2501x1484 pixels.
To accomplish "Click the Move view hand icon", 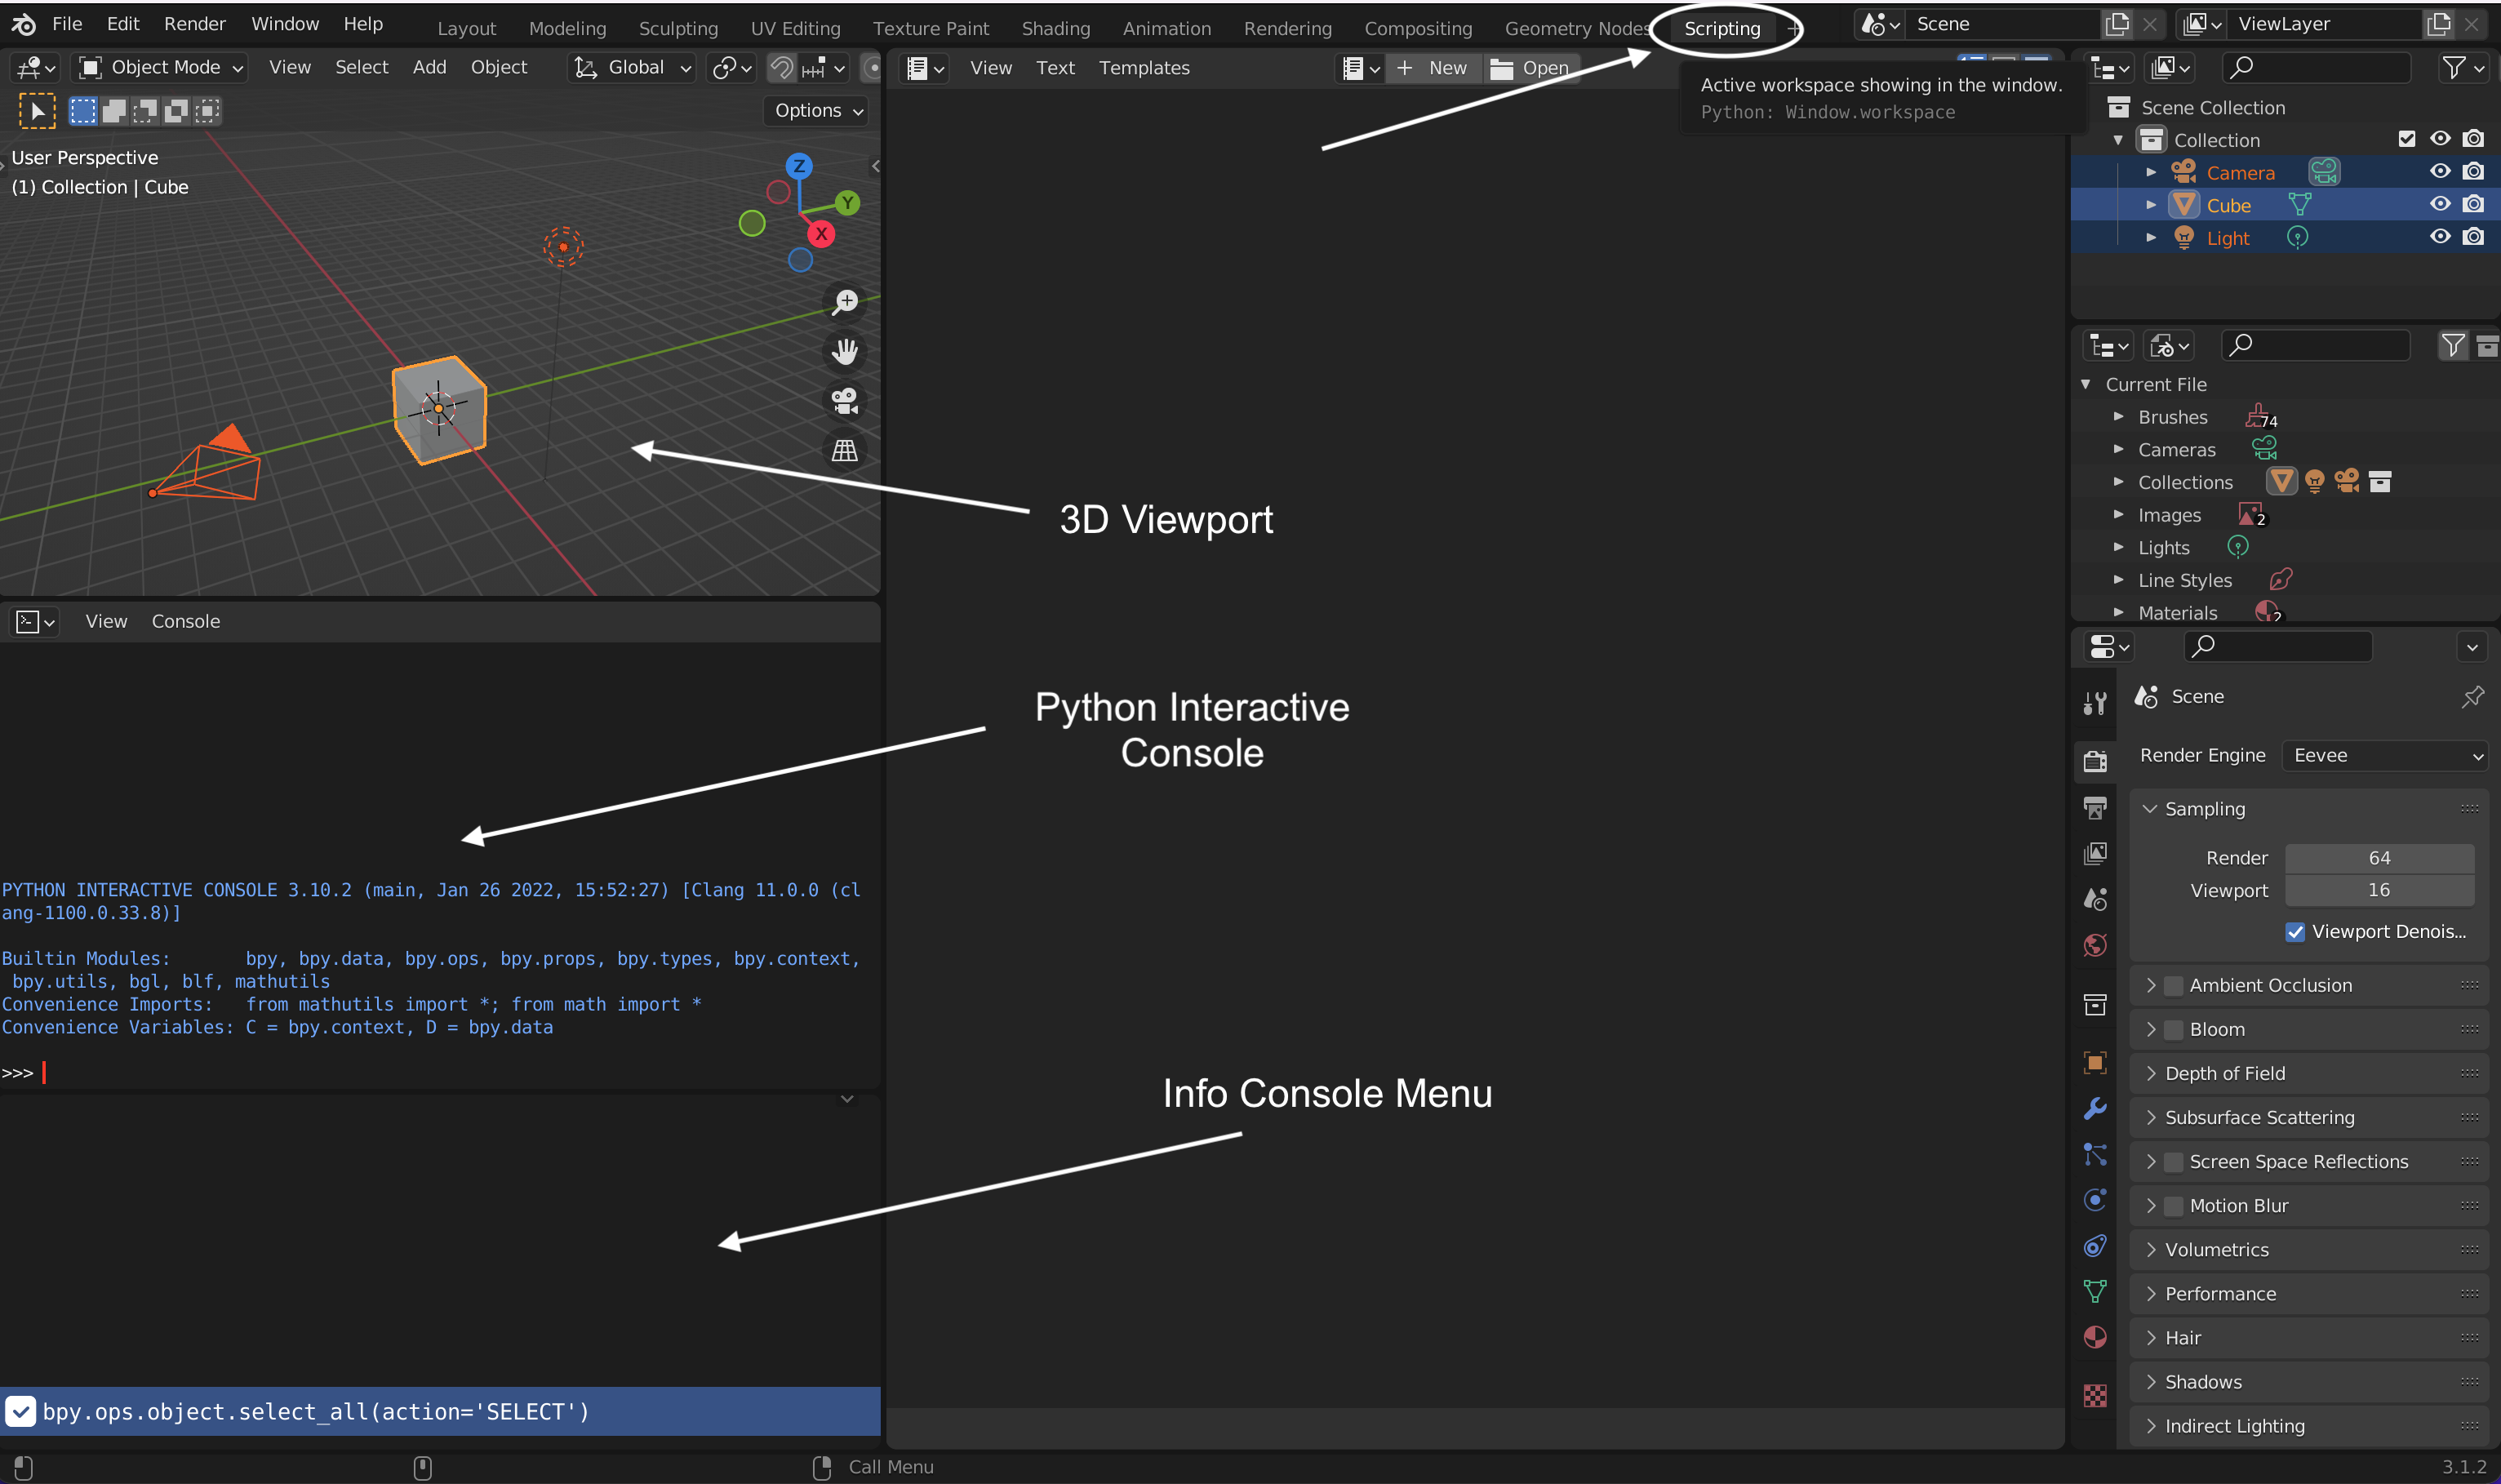I will click(845, 351).
